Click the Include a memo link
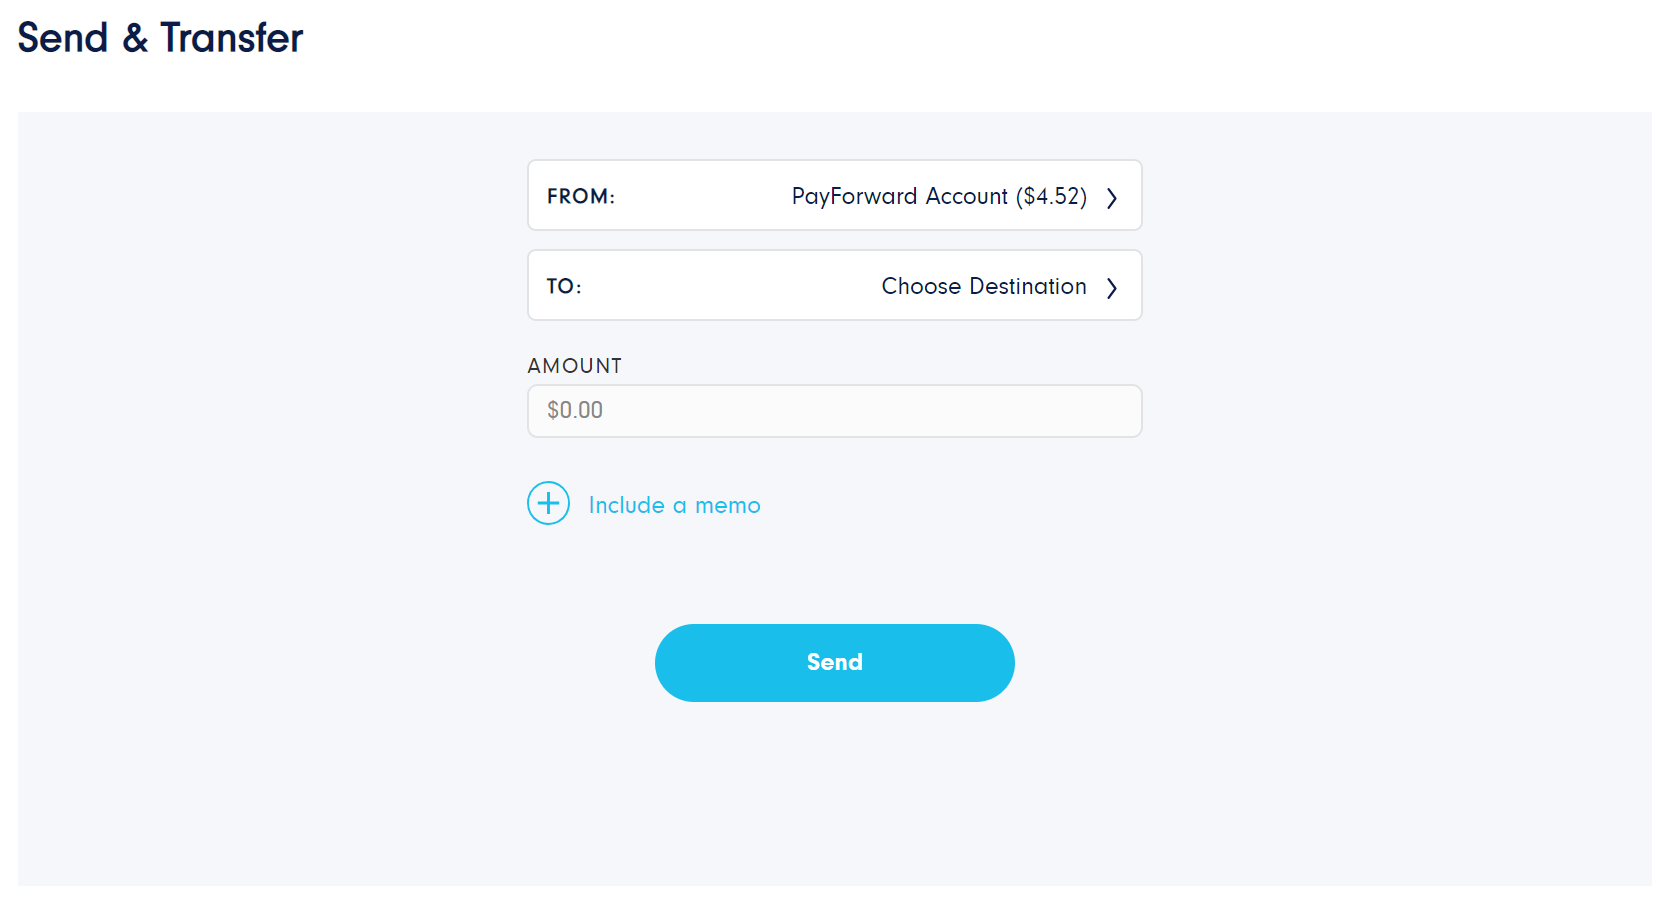This screenshot has height=914, width=1674. (674, 505)
